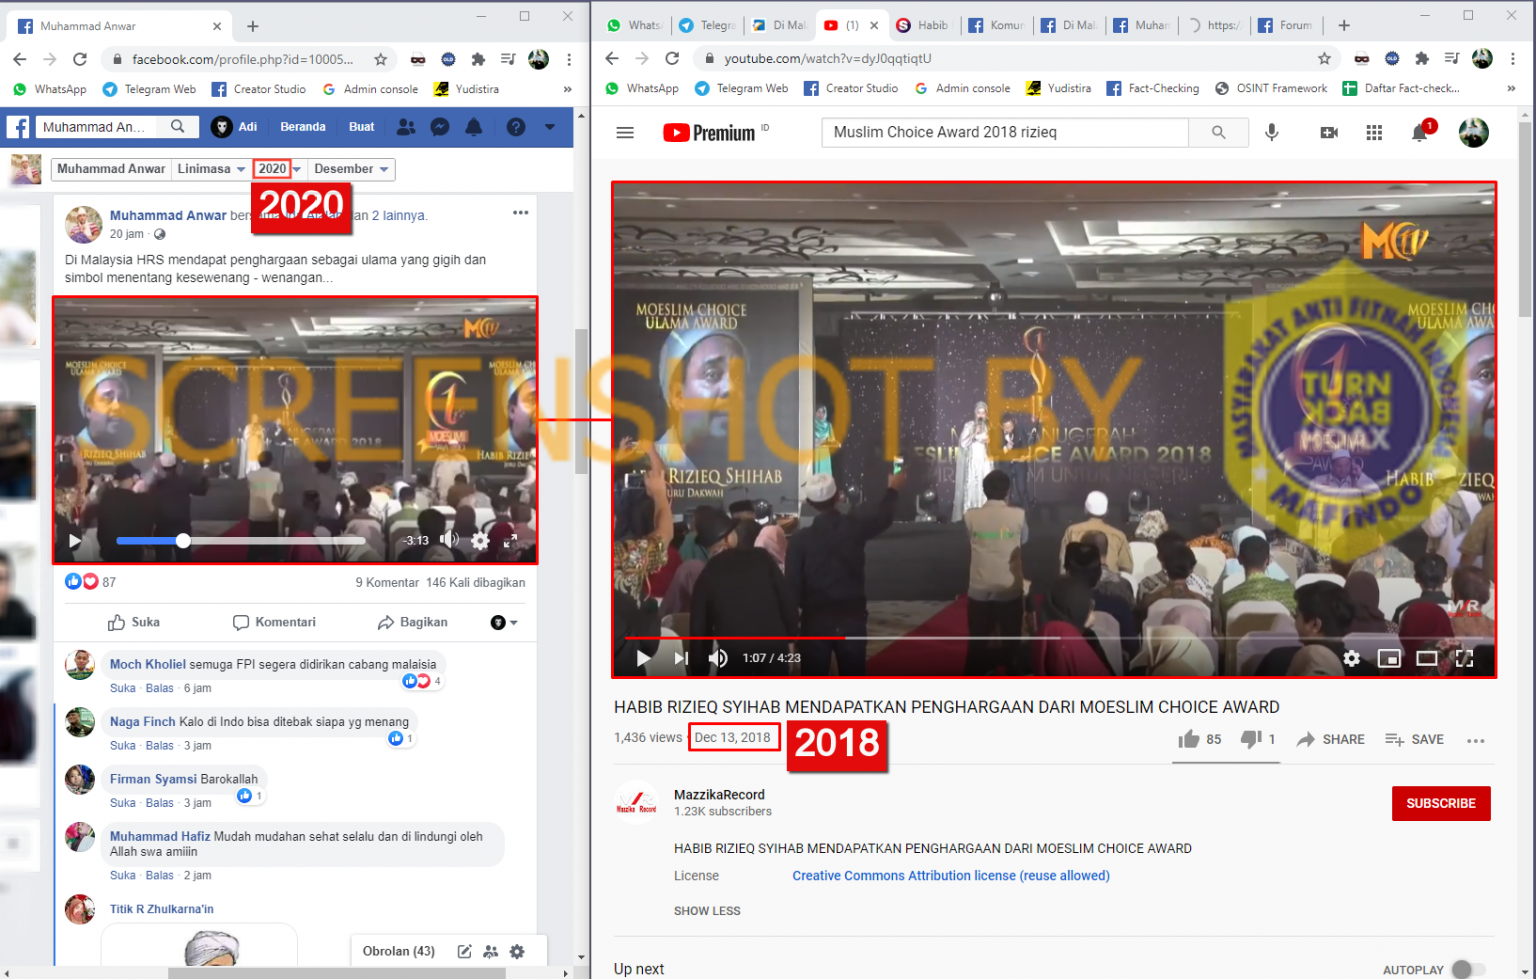
Task: Enable miniplayer in YouTube player
Action: click(x=1389, y=658)
